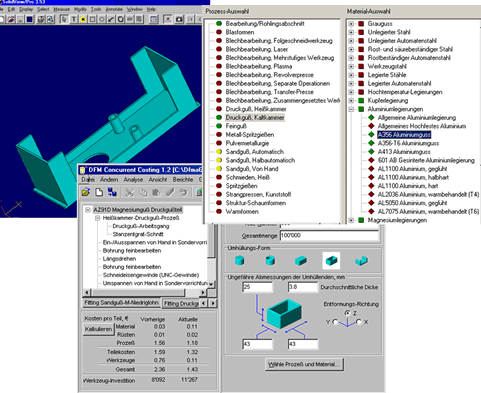The image size is (481, 393).
Task: Click the undo arrow icon in DFM toolbar
Action: tap(183, 192)
